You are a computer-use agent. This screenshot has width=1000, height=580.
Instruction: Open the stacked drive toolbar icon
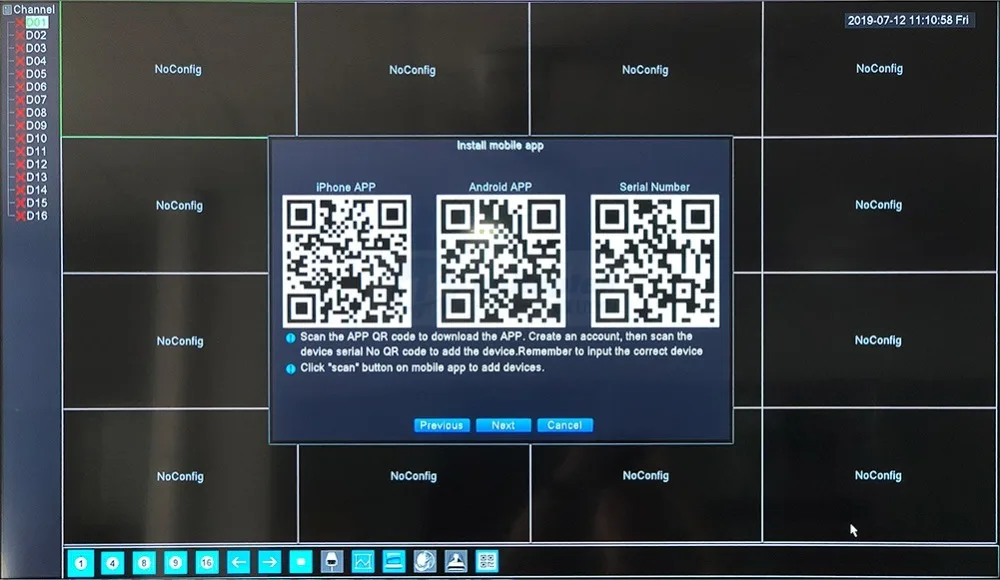click(393, 561)
